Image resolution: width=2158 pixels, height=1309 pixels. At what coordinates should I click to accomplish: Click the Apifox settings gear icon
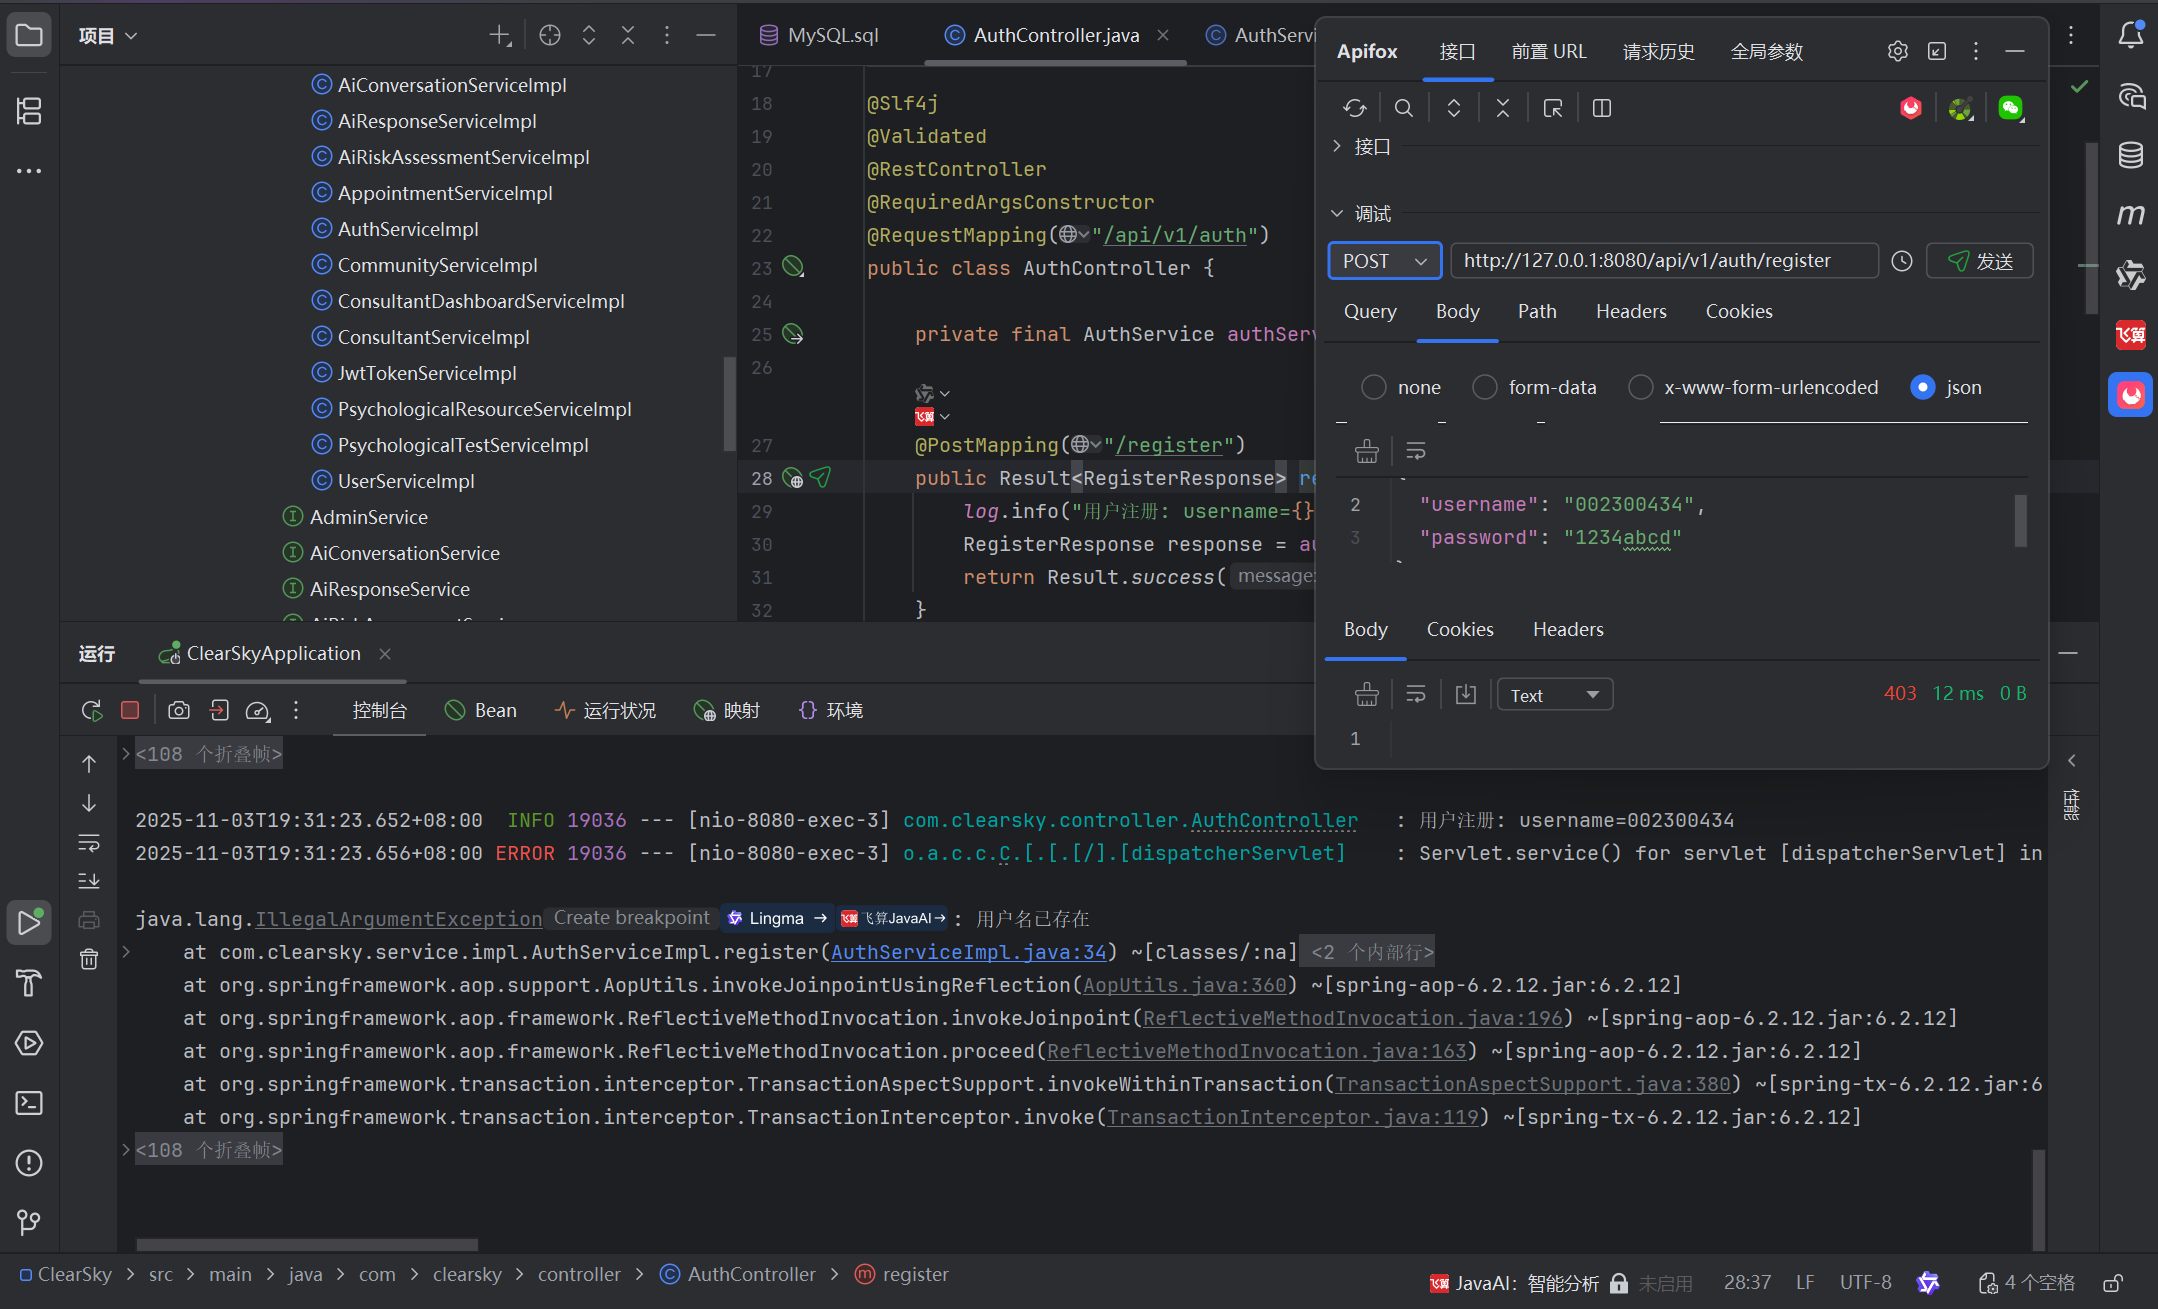point(1898,51)
